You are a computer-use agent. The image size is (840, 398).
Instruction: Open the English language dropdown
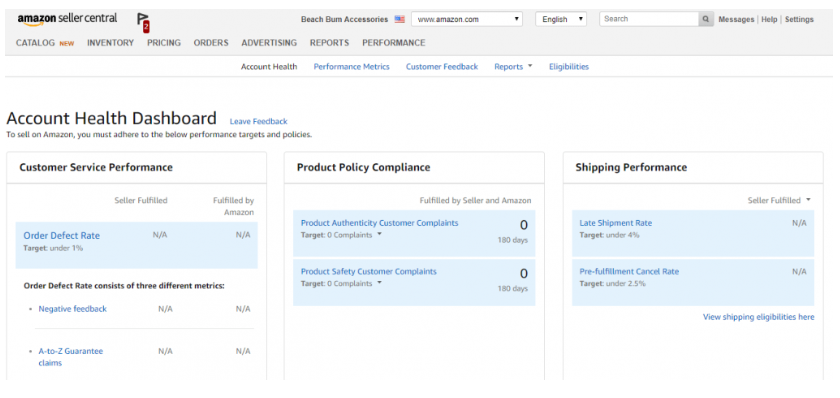coord(561,19)
